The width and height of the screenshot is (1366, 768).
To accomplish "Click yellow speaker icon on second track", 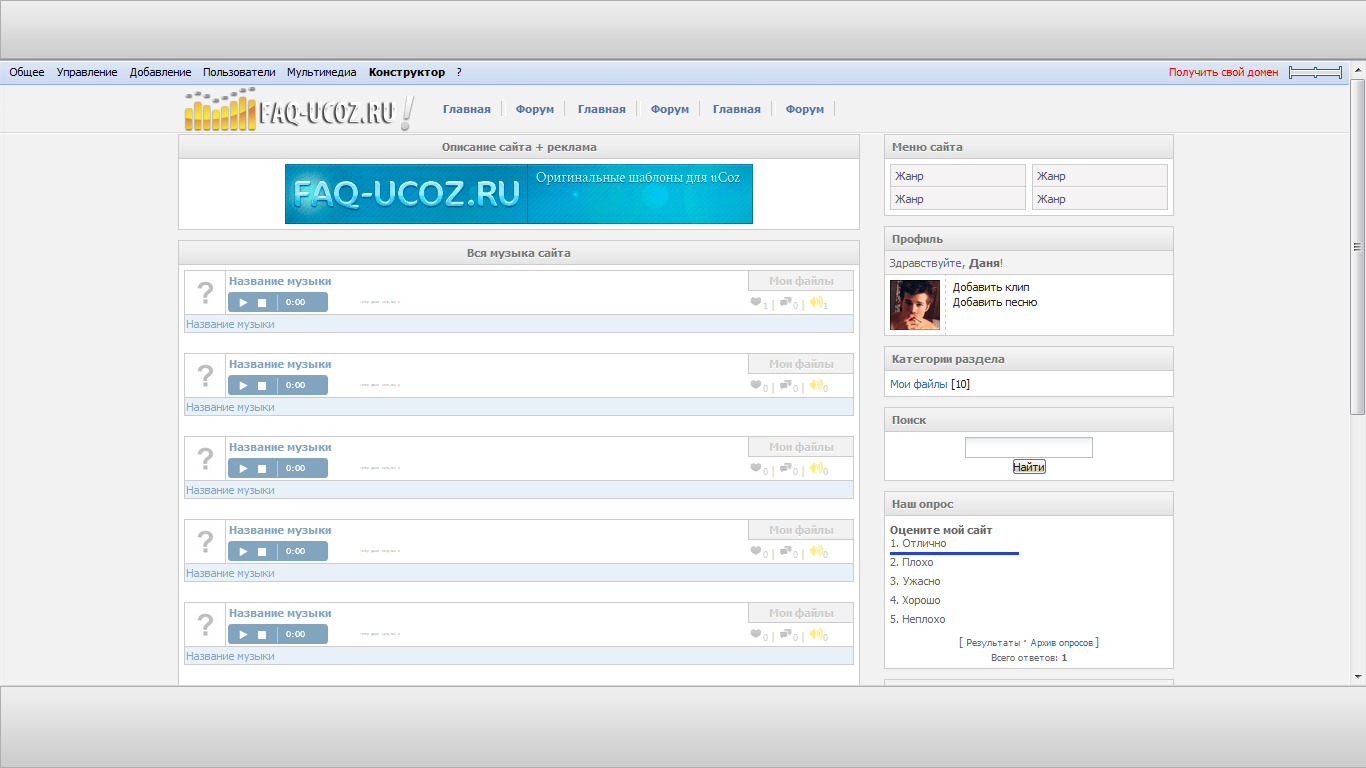I will 816,385.
